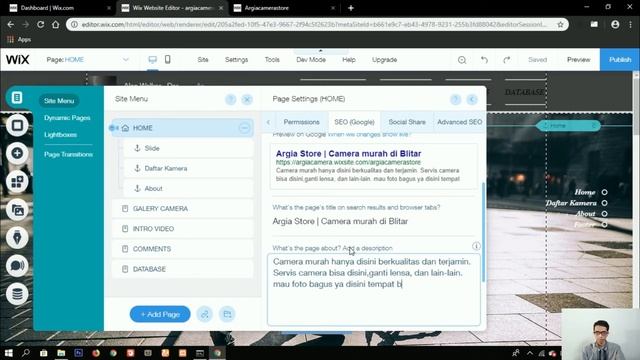This screenshot has width=640, height=360.
Task: Open the Site menu
Action: coord(203,60)
